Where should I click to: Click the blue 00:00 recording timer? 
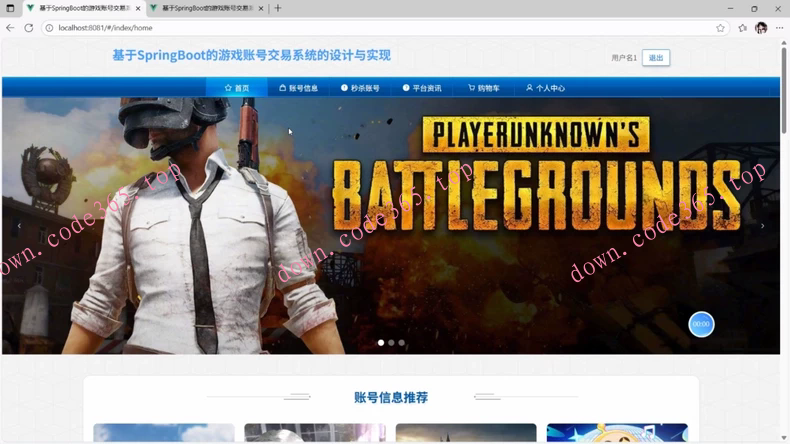[701, 324]
